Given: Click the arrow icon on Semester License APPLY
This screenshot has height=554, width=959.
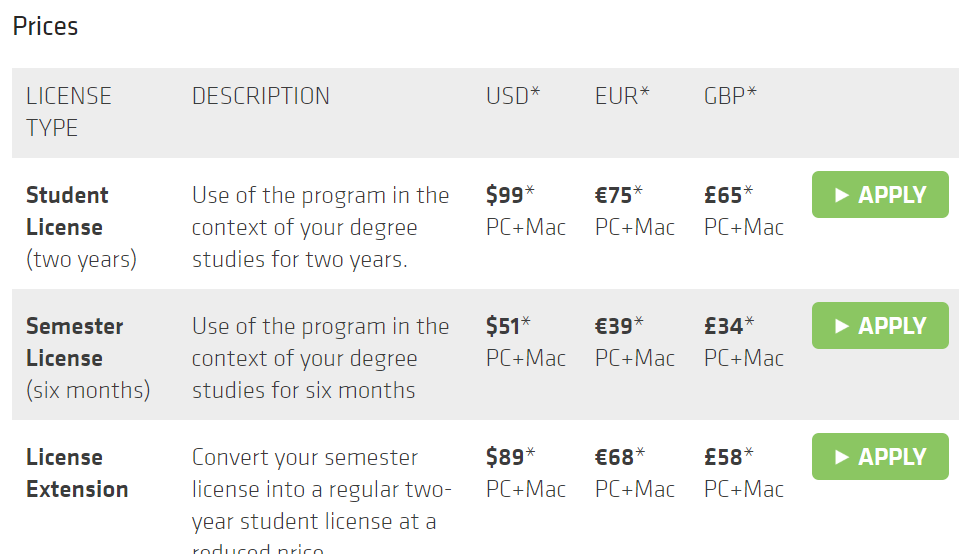Looking at the screenshot, I should click(x=842, y=326).
